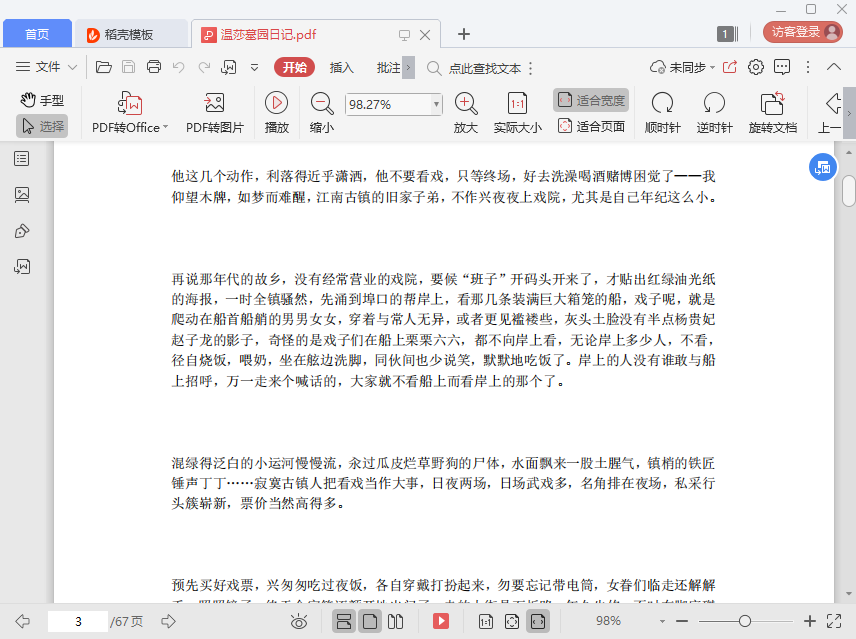This screenshot has height=639, width=856.
Task: Start 播放 slideshow from the ribbon
Action: [276, 112]
